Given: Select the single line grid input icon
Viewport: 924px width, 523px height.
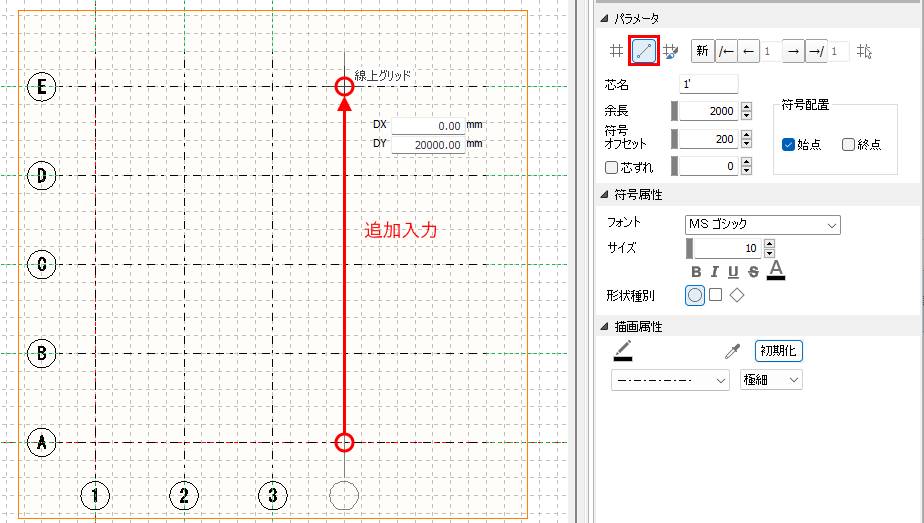Looking at the screenshot, I should pos(643,50).
